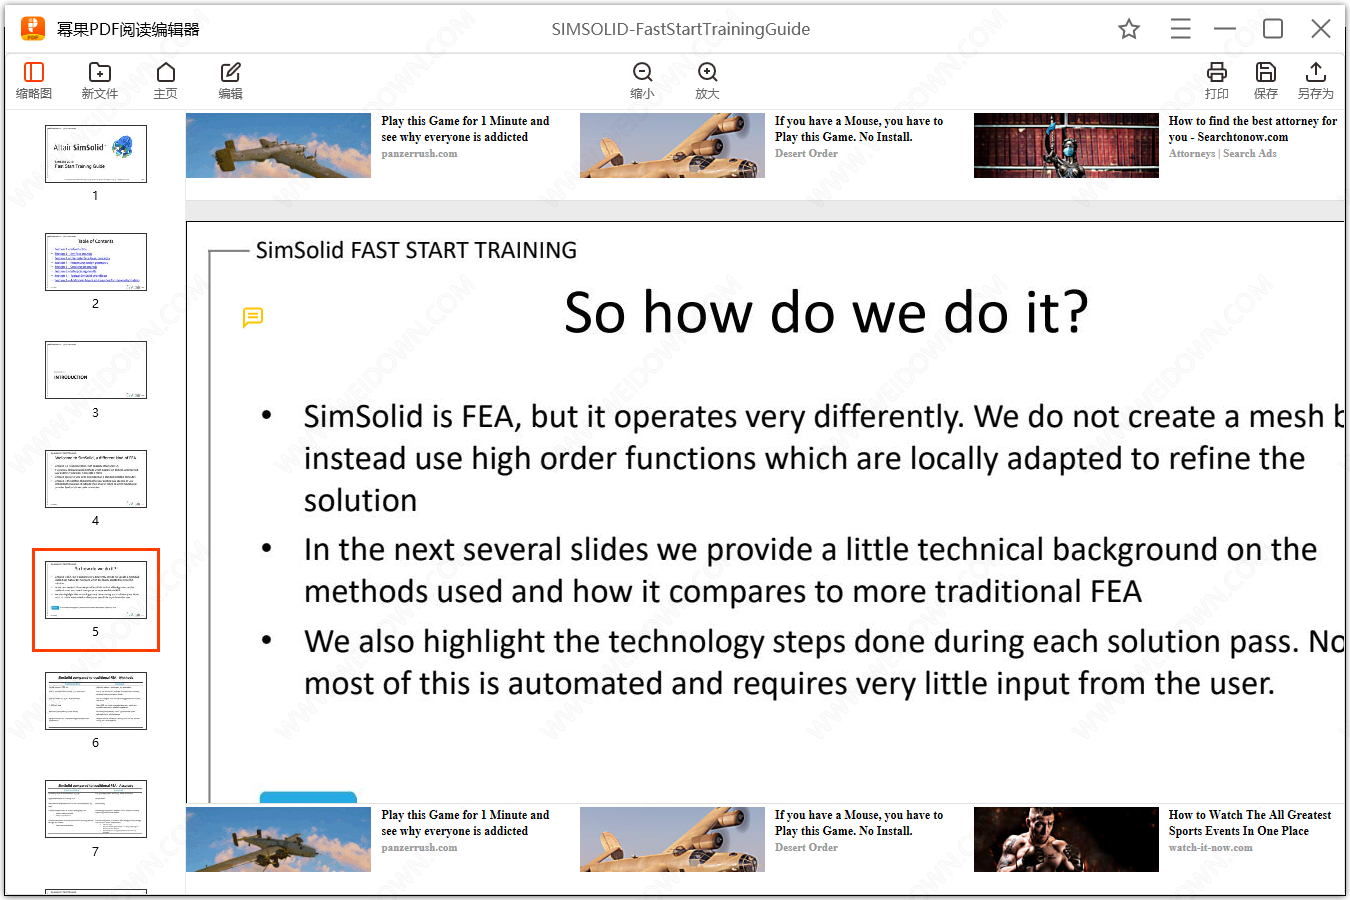Select page 2 thumbnail (Table of Contents)
The image size is (1350, 900).
pyautogui.click(x=96, y=262)
